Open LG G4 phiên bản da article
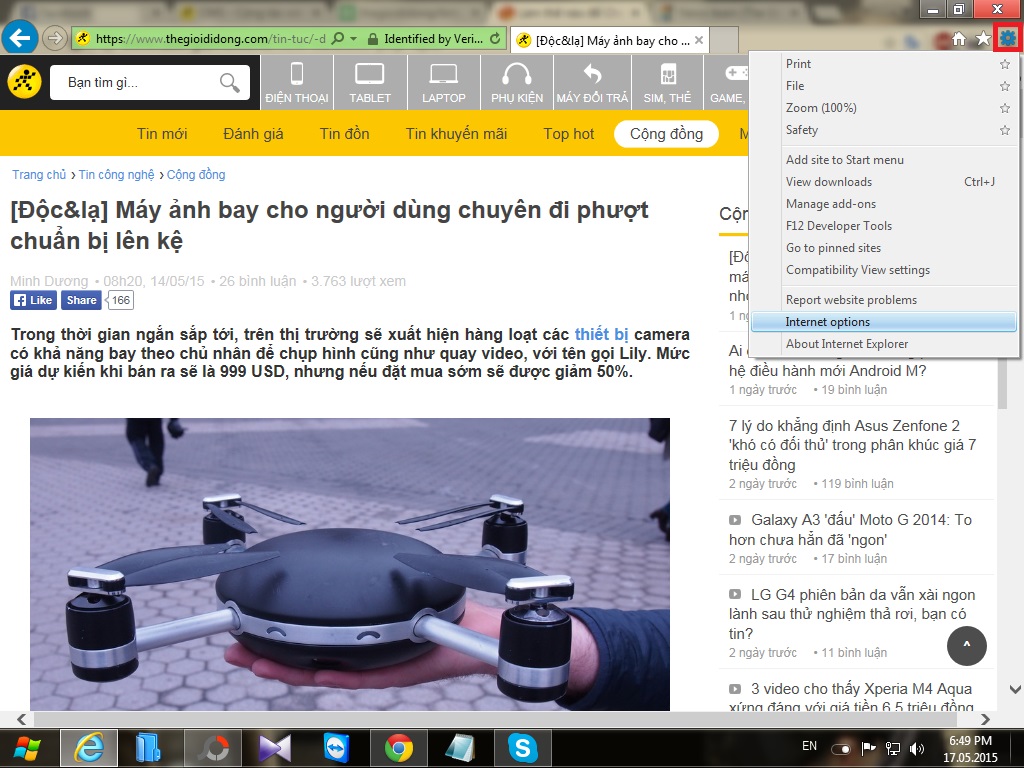The width and height of the screenshot is (1024, 768). (852, 614)
